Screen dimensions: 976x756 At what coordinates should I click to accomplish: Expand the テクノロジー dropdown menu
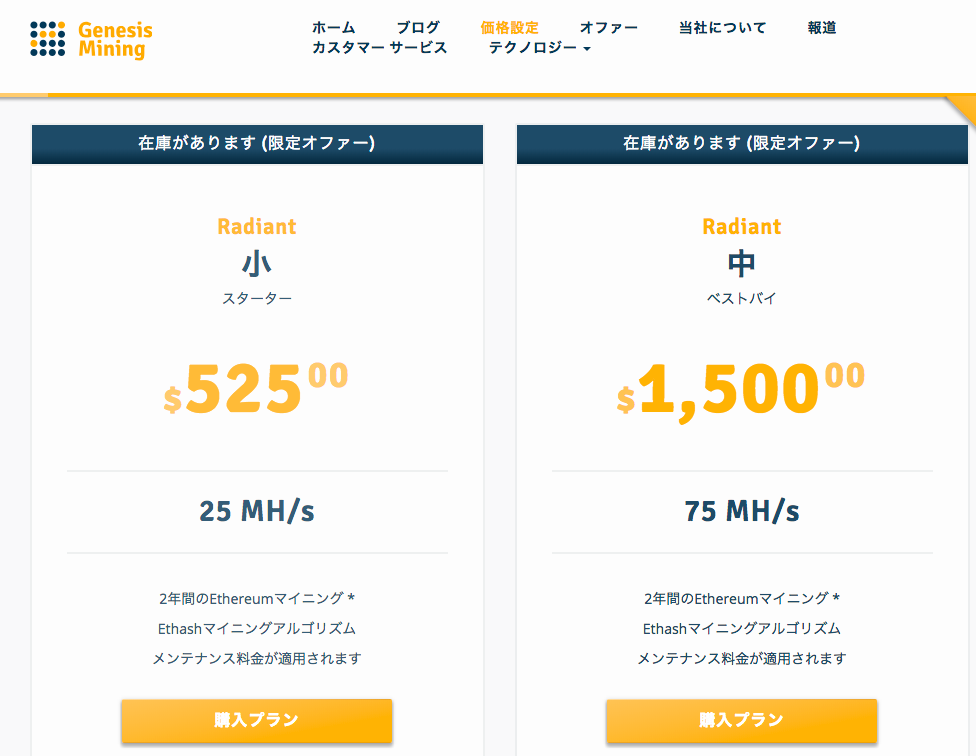point(539,47)
